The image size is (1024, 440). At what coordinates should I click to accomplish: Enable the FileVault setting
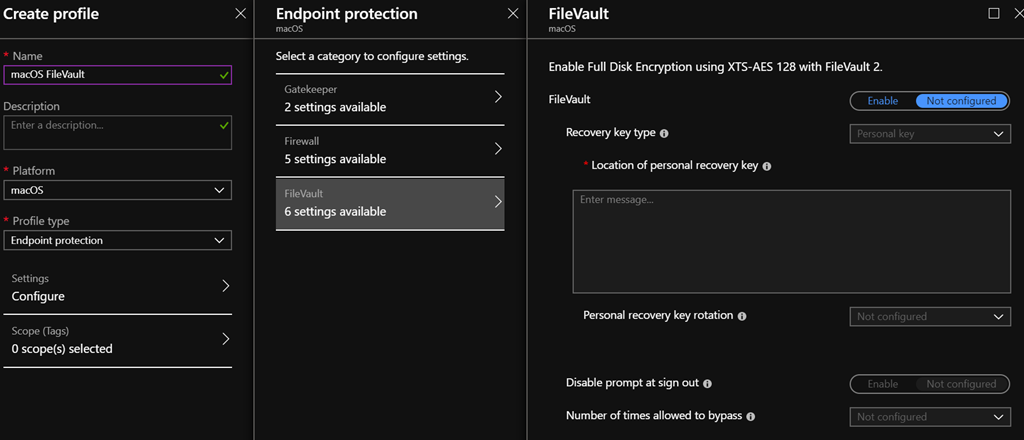point(882,101)
